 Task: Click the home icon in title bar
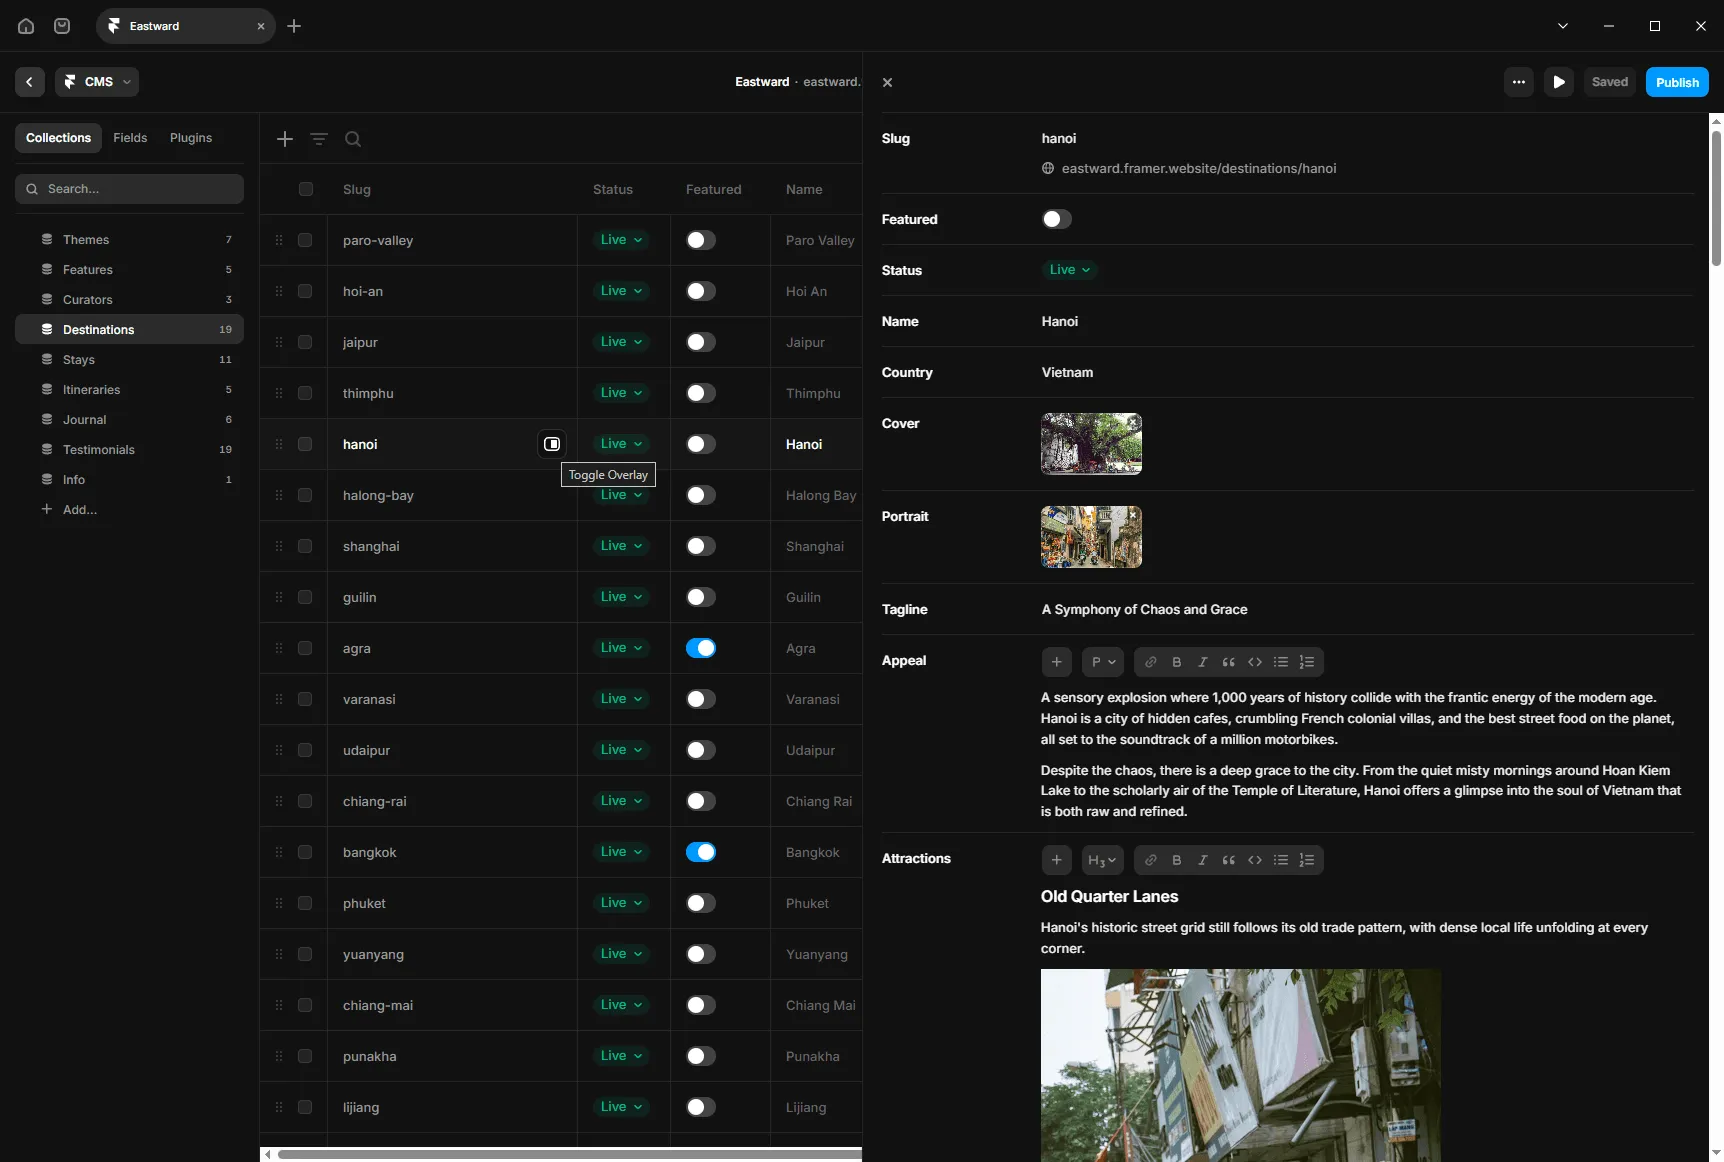pos(26,26)
